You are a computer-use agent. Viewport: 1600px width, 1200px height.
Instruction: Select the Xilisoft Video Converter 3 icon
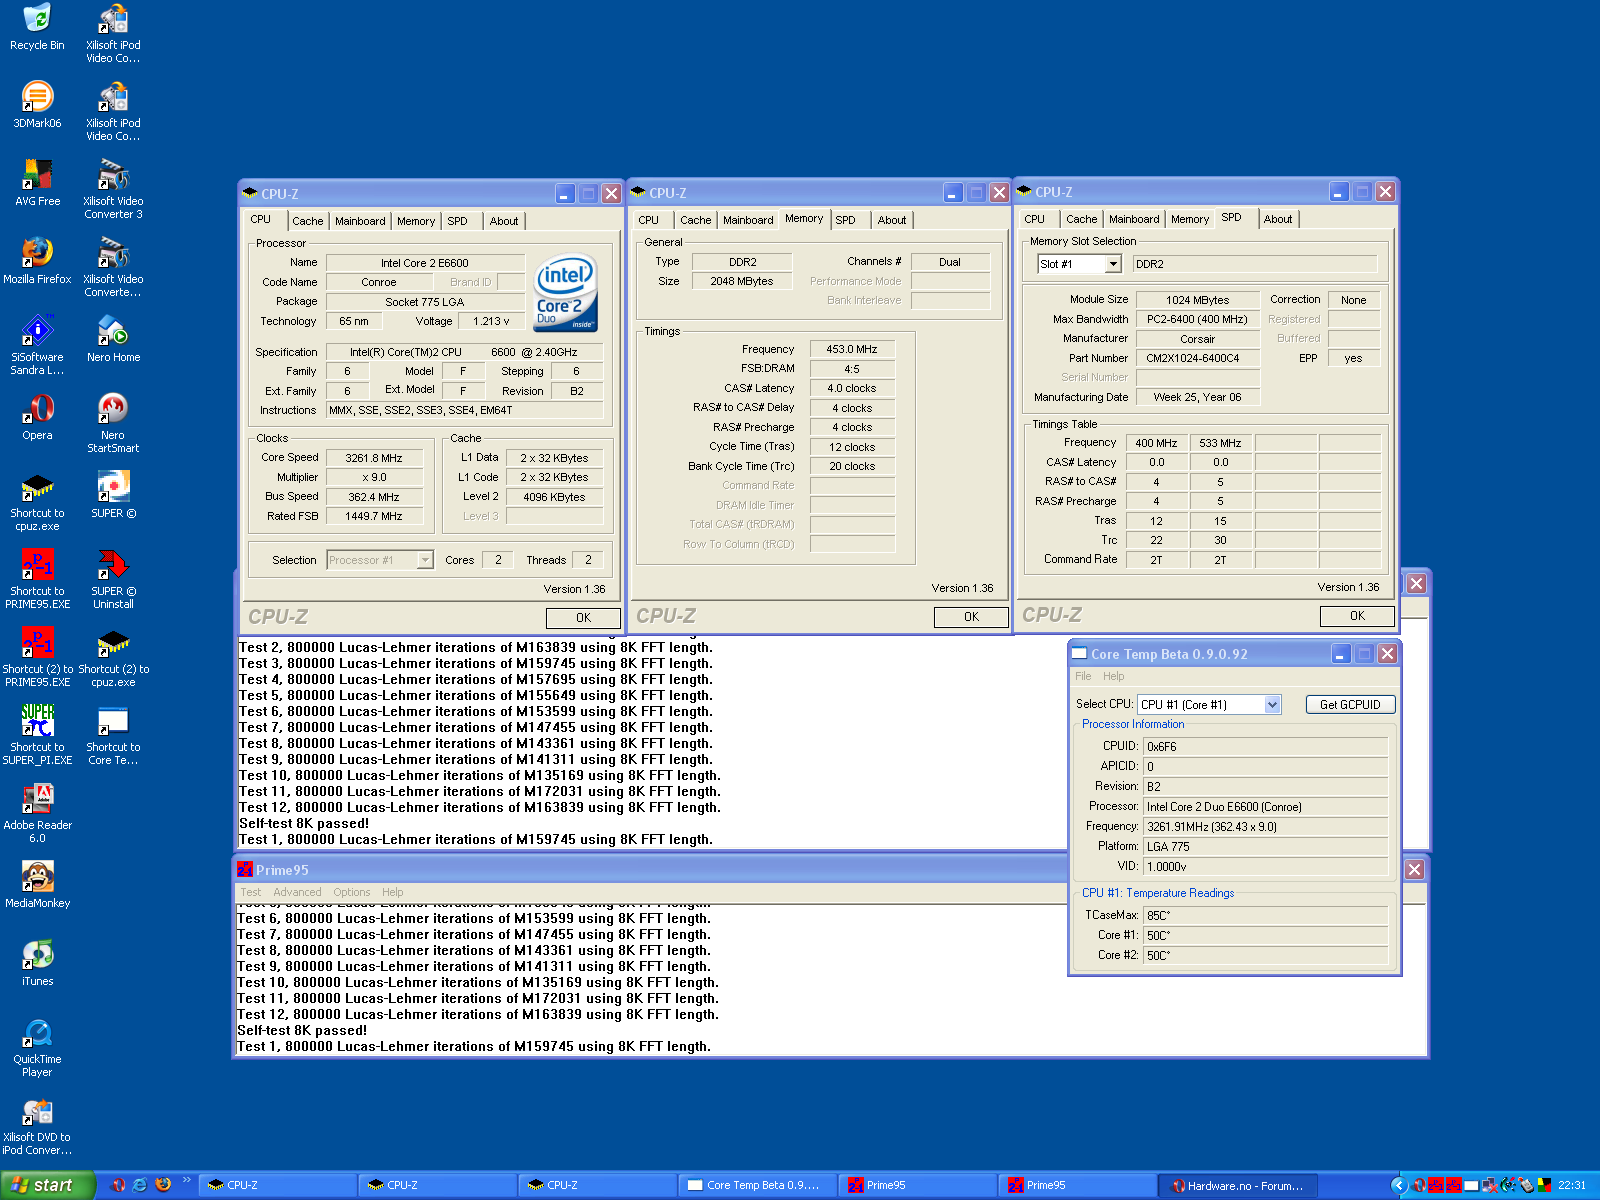113,190
